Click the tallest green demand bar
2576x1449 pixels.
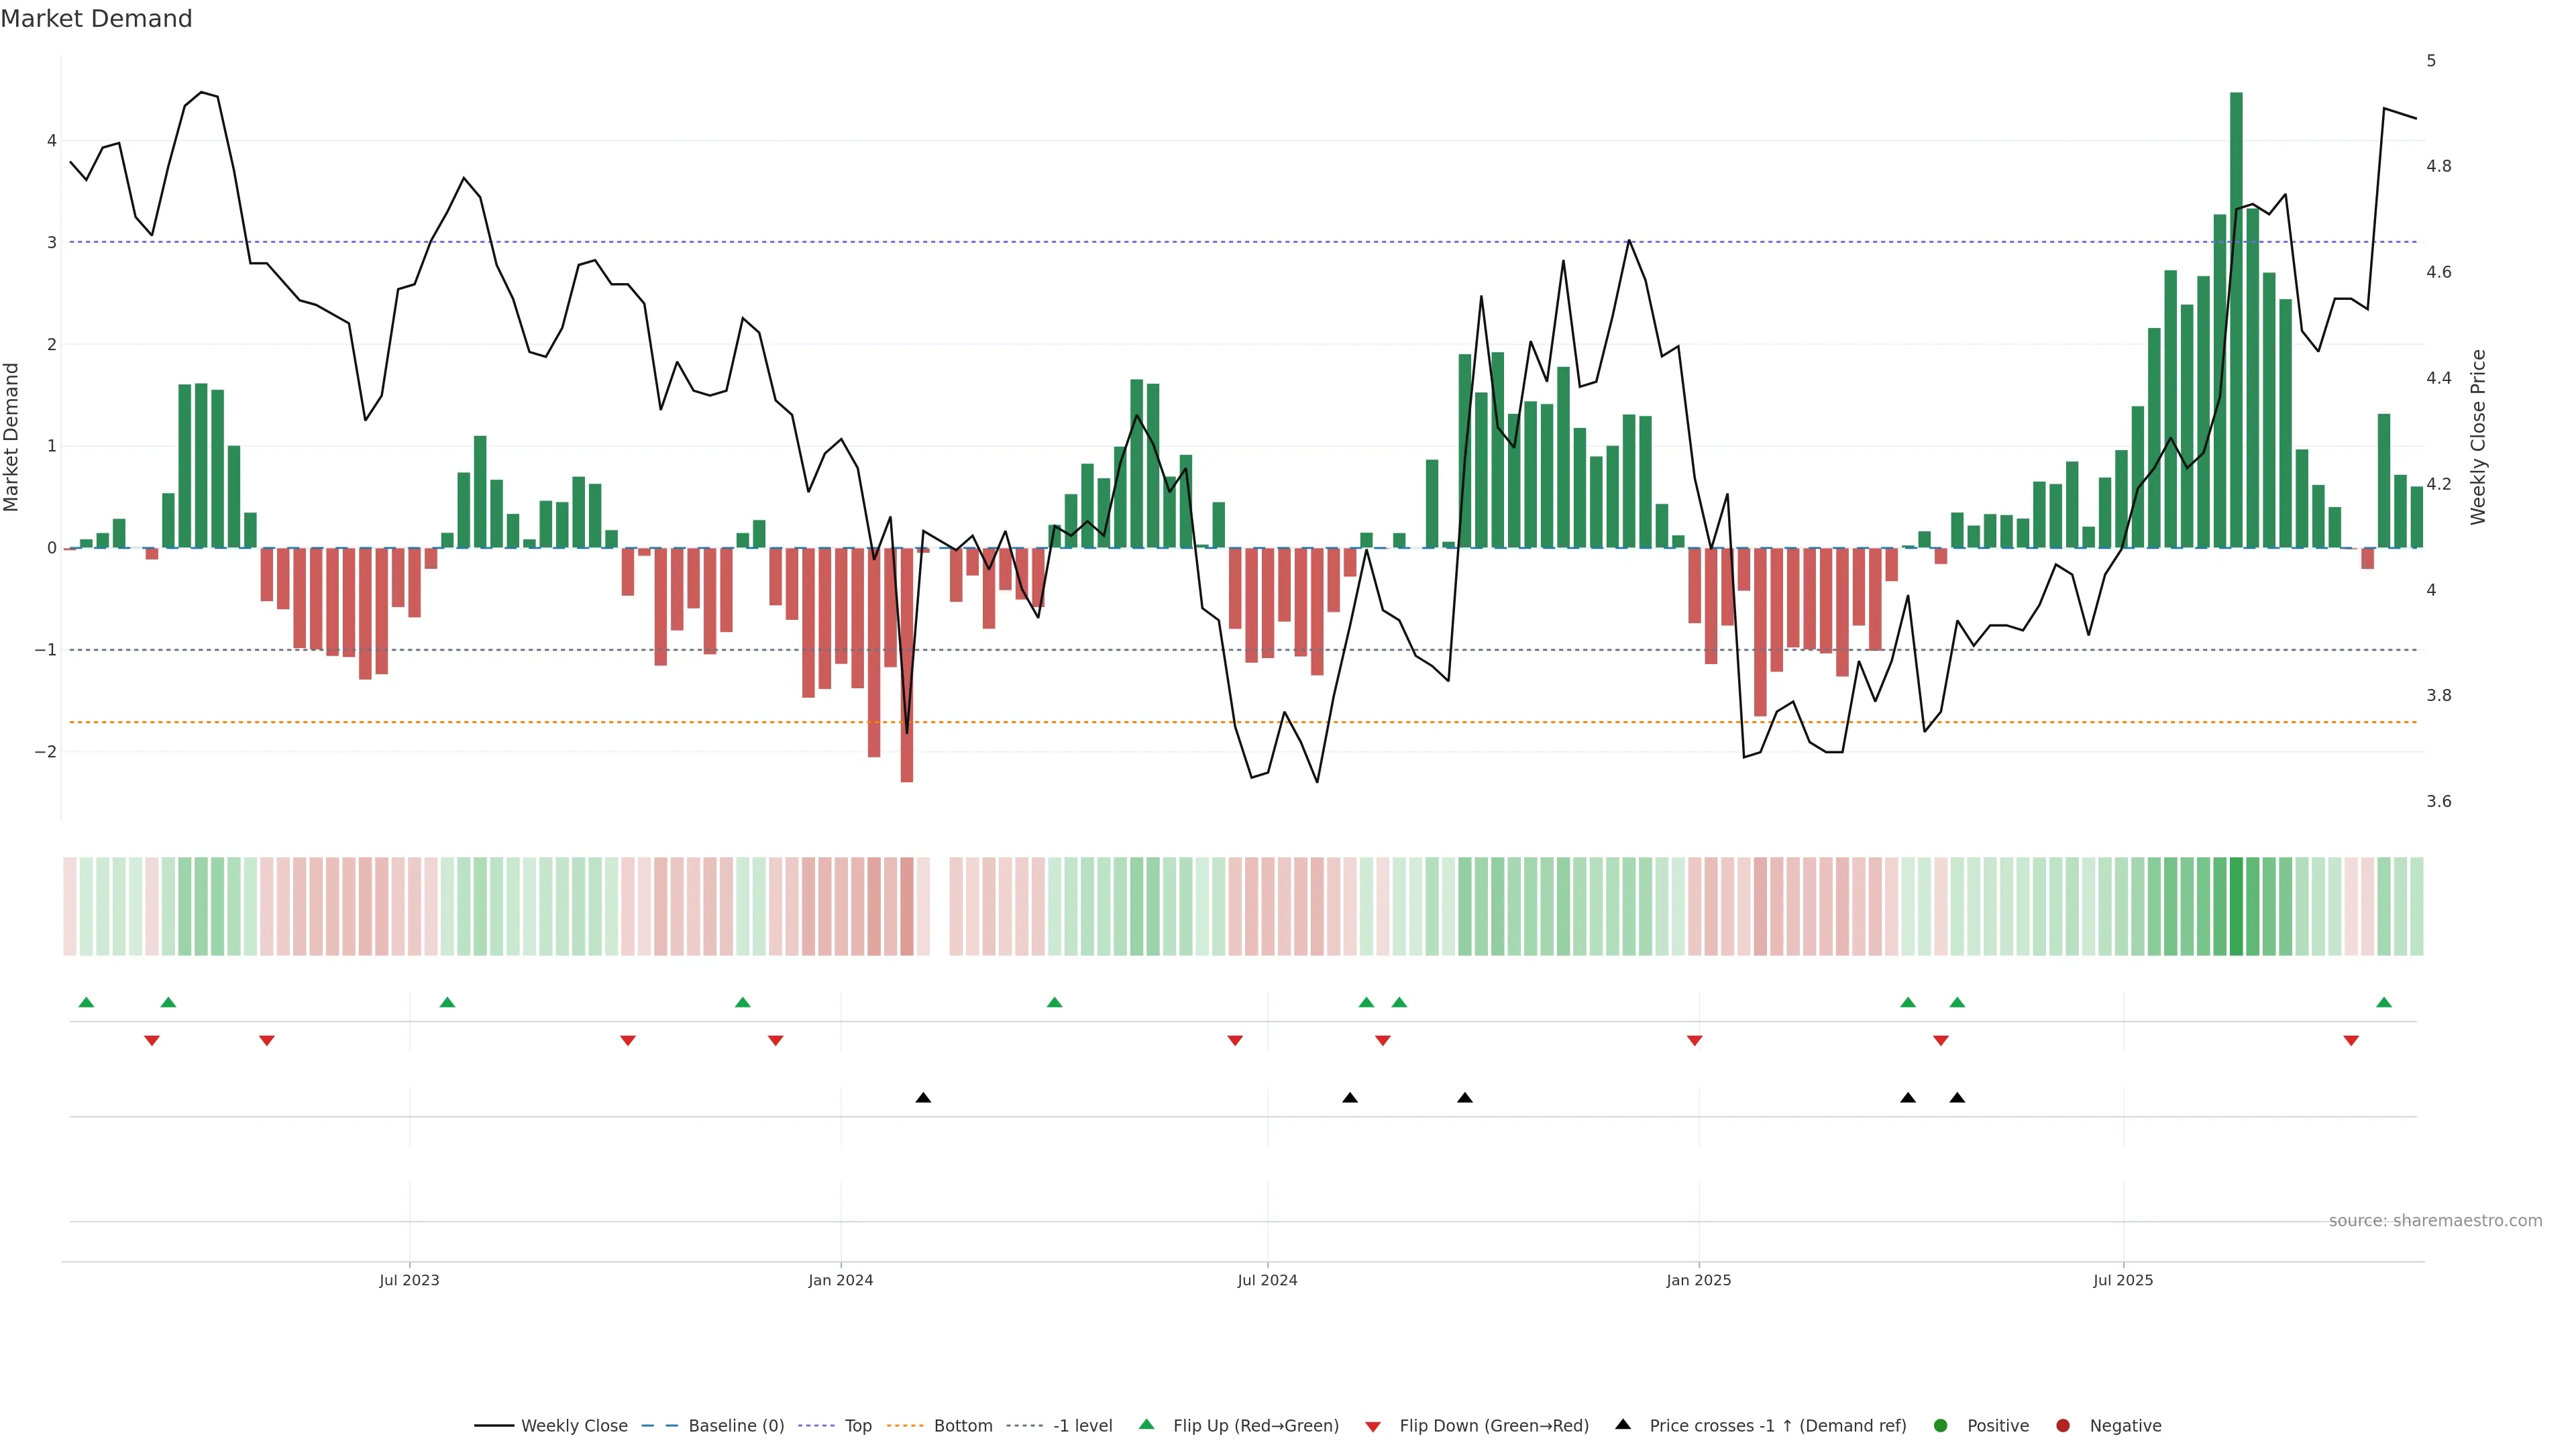2236,320
